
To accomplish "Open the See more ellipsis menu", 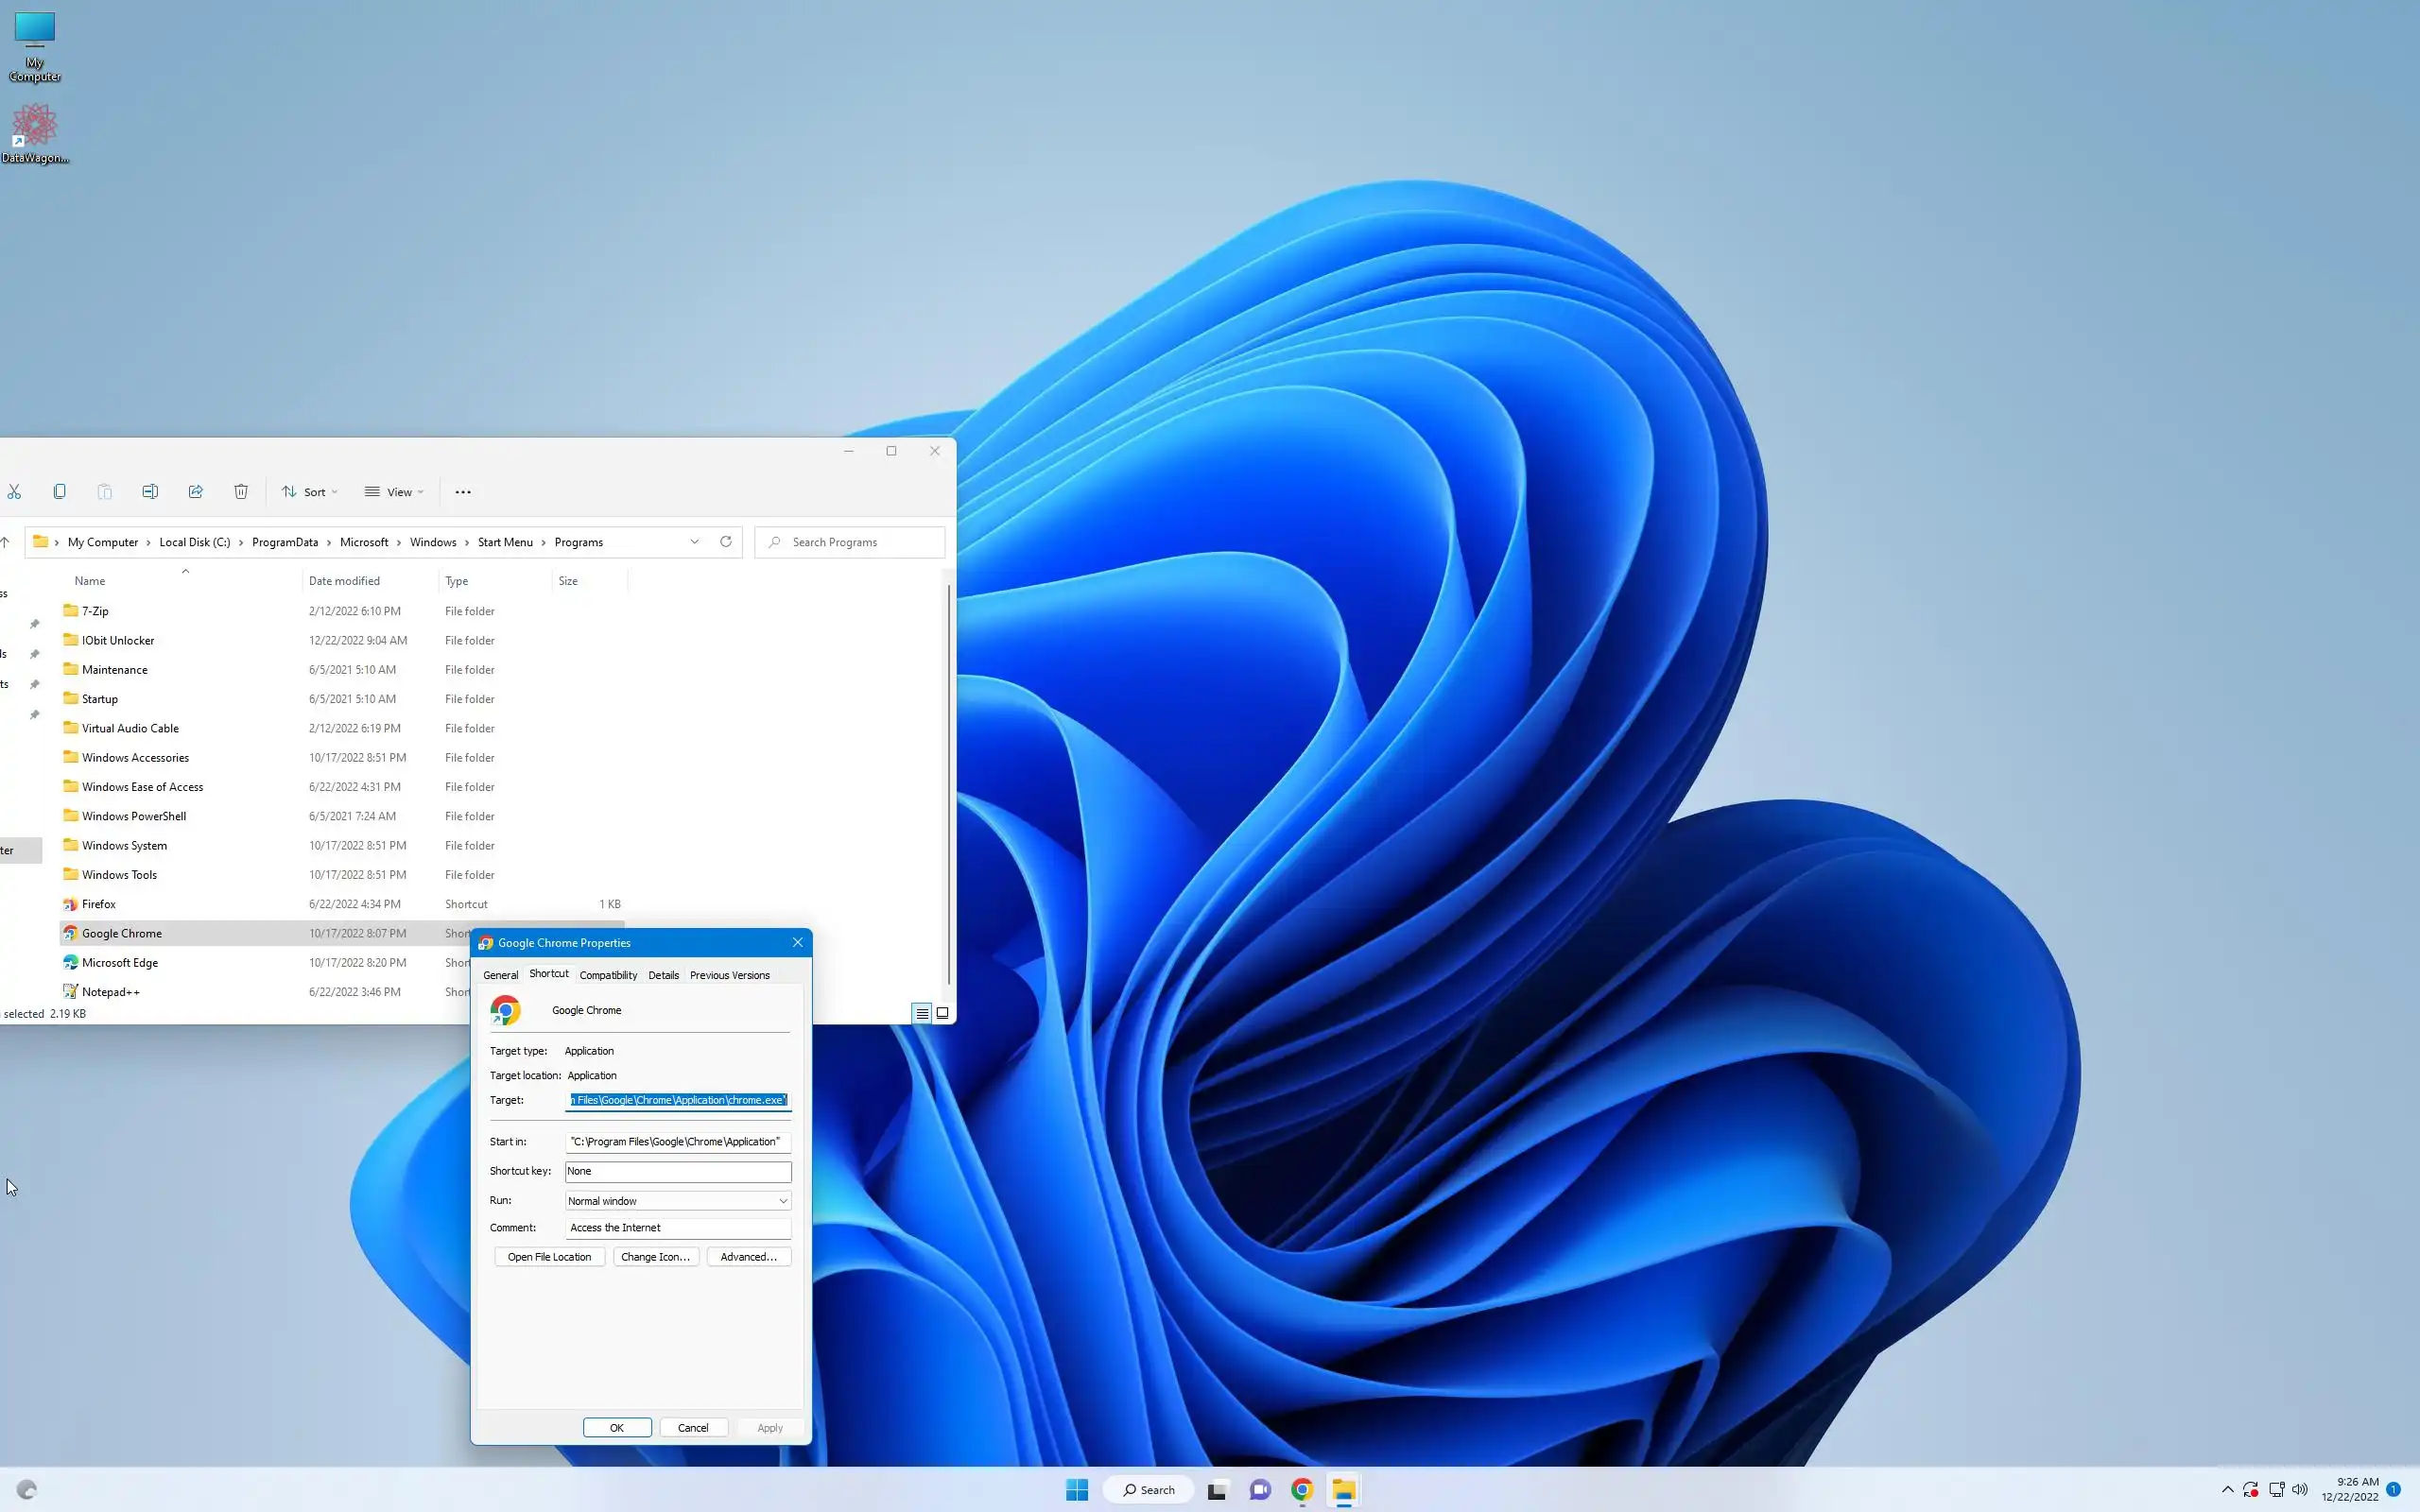I will click(x=463, y=492).
